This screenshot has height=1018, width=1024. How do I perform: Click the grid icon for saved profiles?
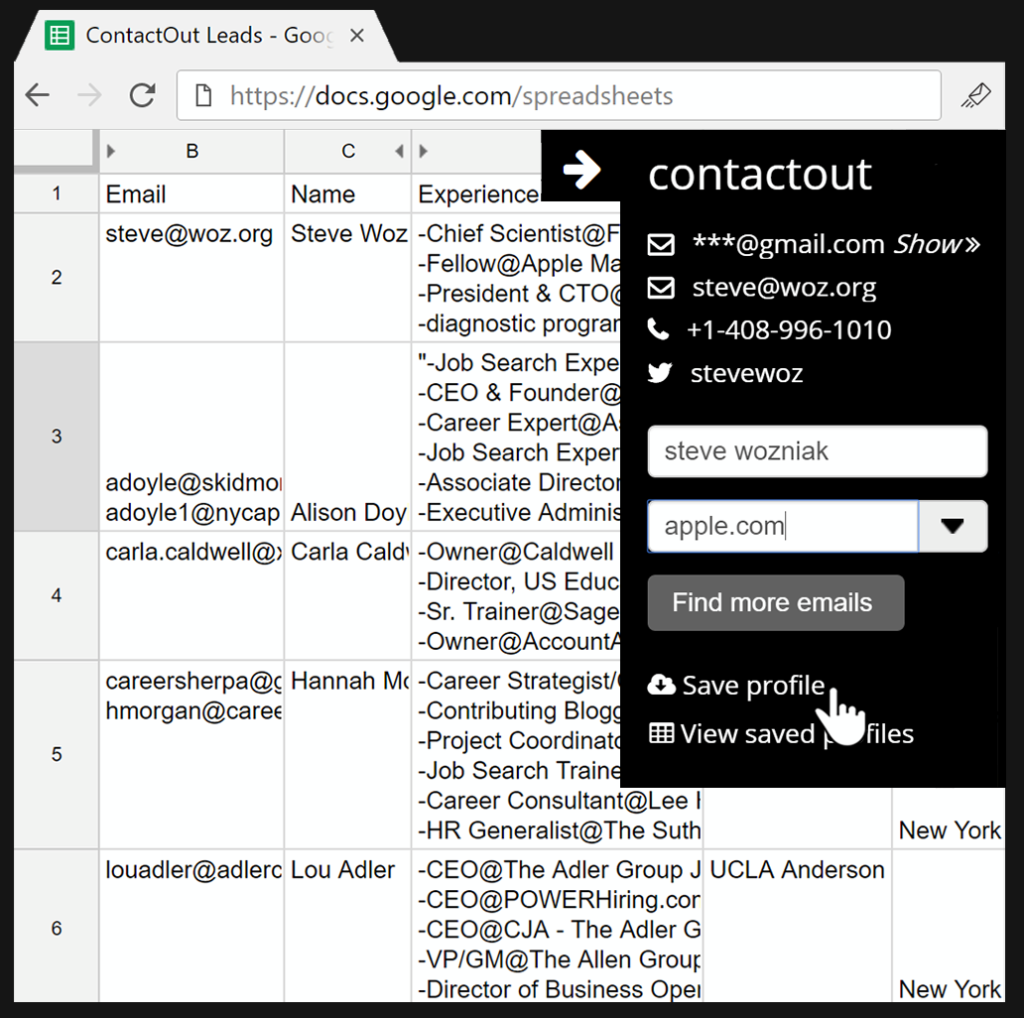661,733
